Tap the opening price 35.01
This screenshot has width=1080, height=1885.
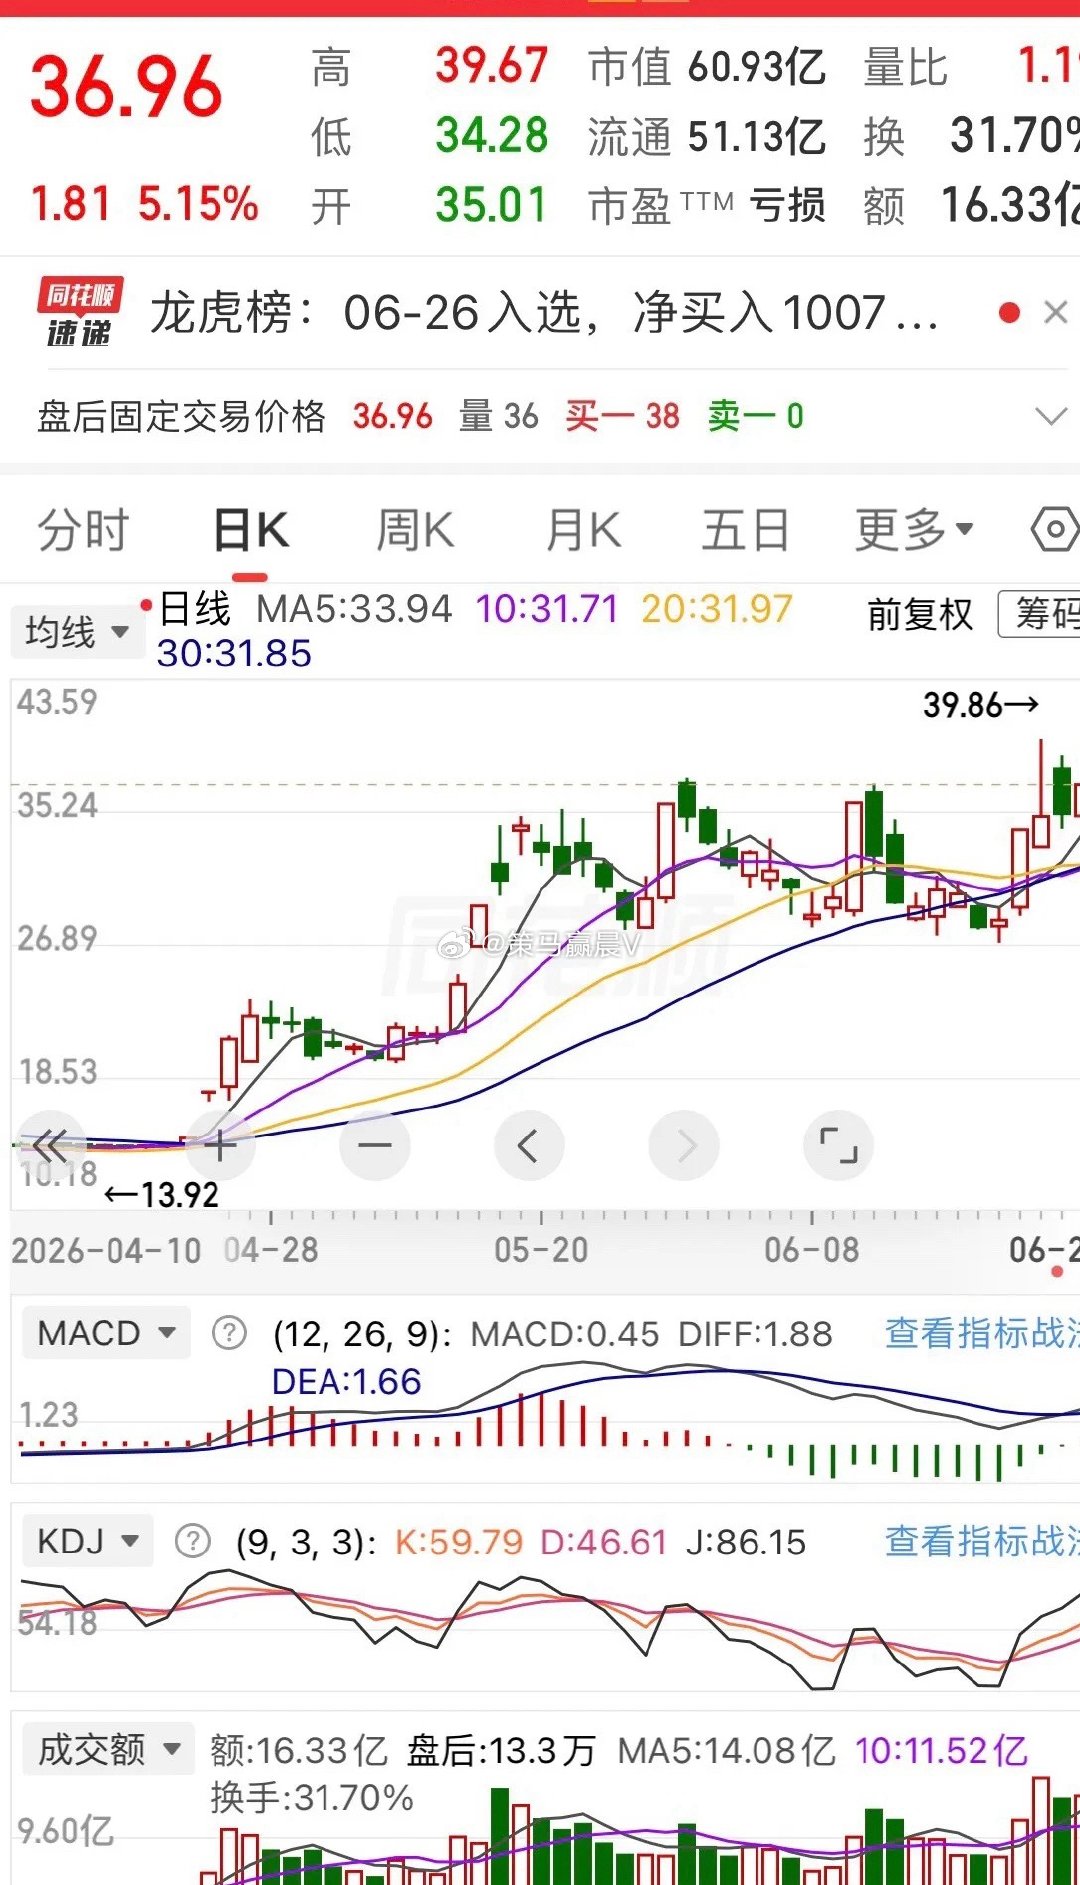click(x=492, y=205)
